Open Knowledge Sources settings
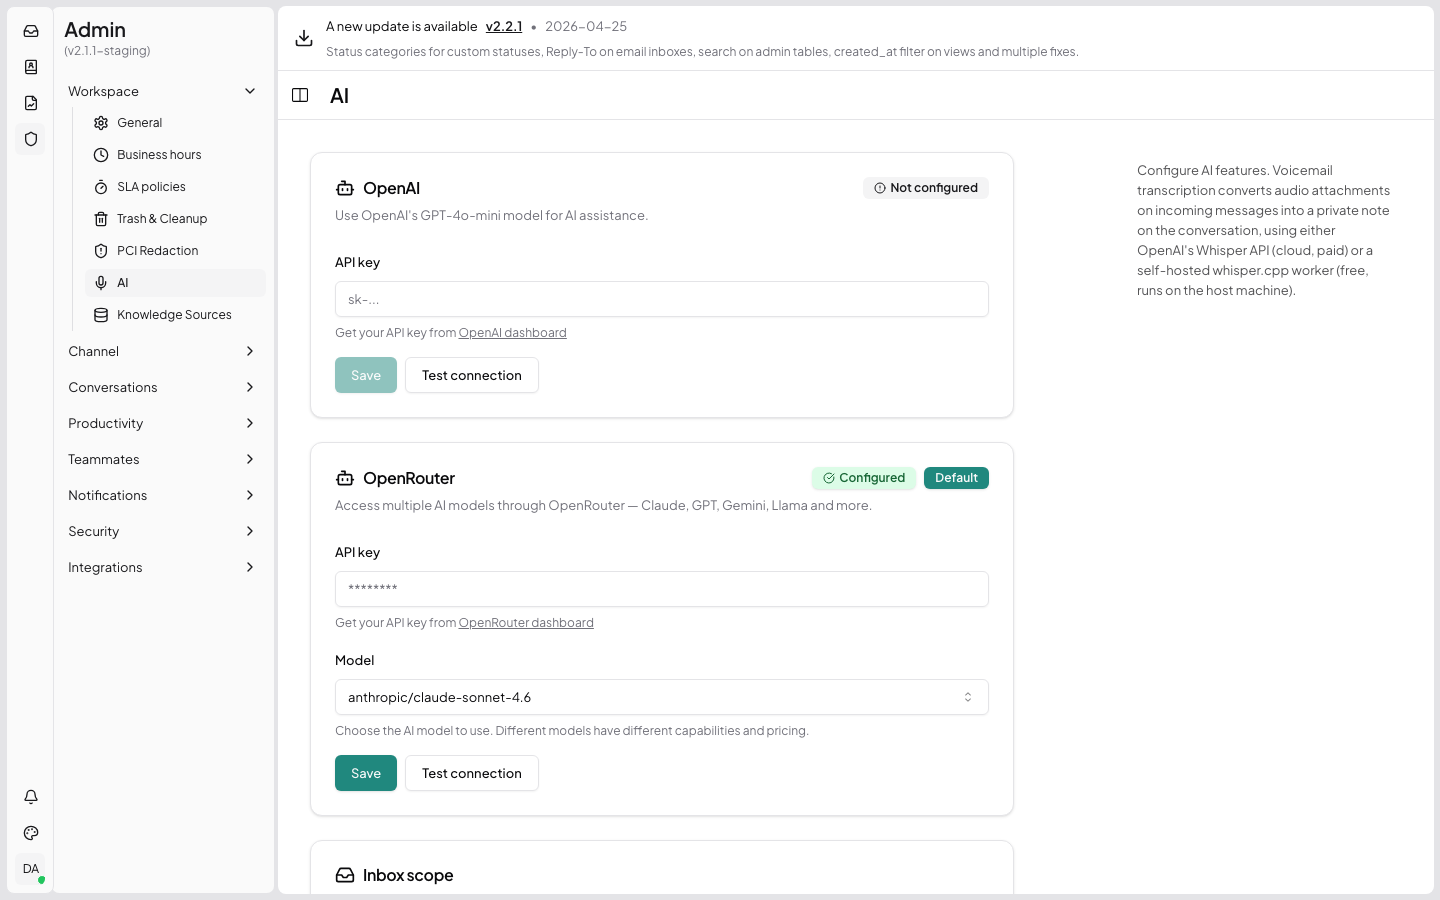Viewport: 1440px width, 900px height. tap(175, 315)
